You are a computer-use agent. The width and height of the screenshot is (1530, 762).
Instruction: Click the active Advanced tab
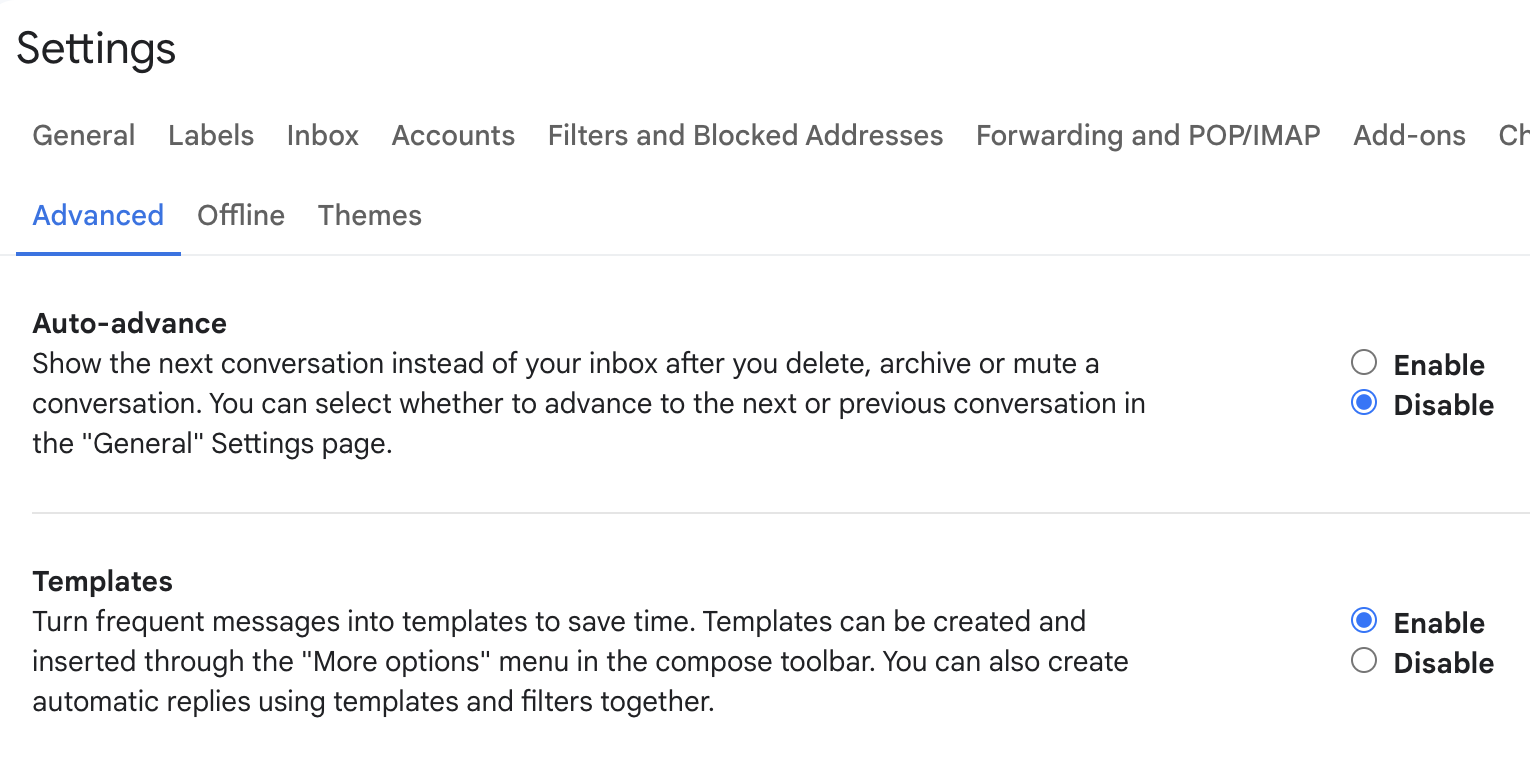coord(98,216)
